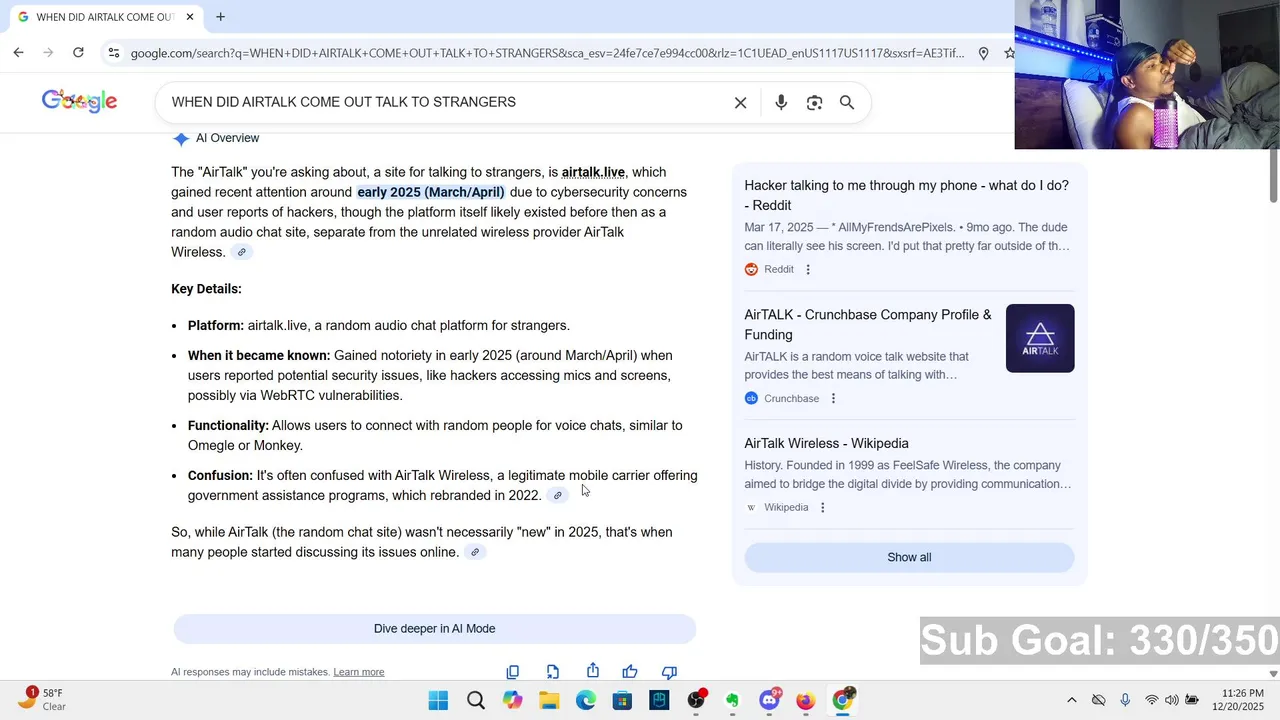Open Firefox from the taskbar
This screenshot has width=1280, height=720.
pos(805,700)
